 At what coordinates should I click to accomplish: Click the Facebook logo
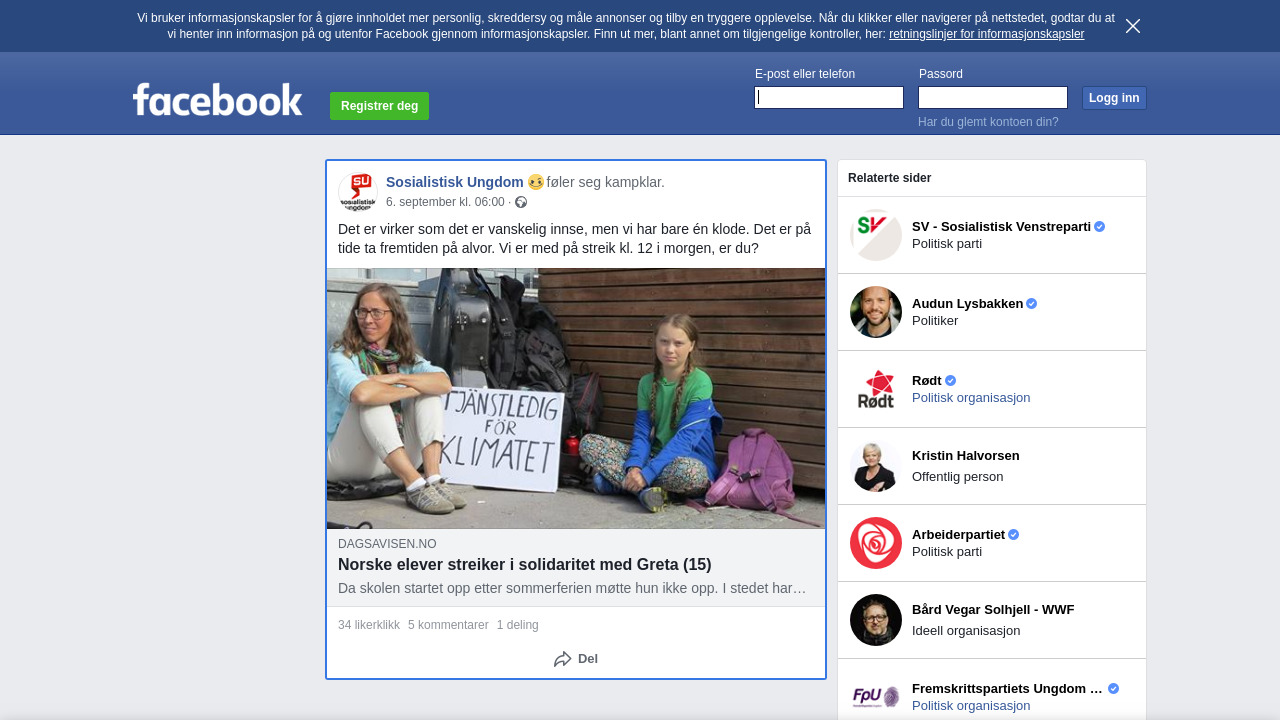[217, 100]
